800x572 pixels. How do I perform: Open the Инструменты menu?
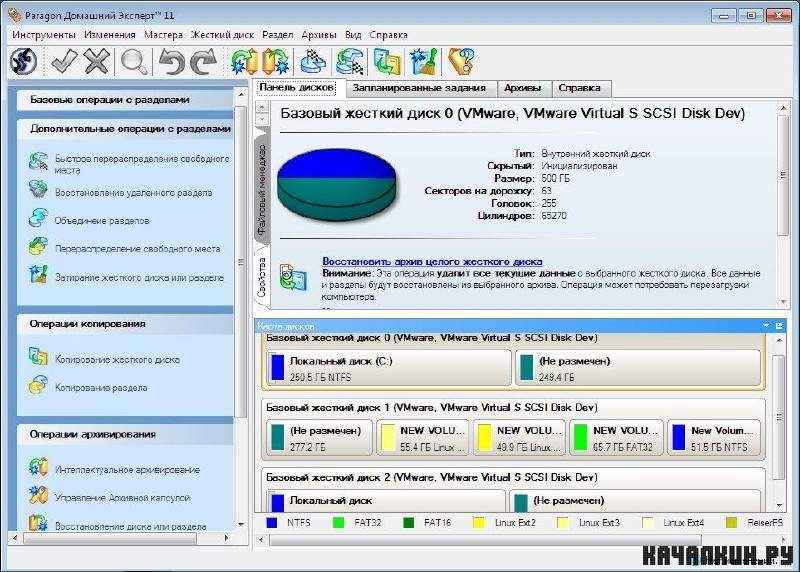click(44, 35)
